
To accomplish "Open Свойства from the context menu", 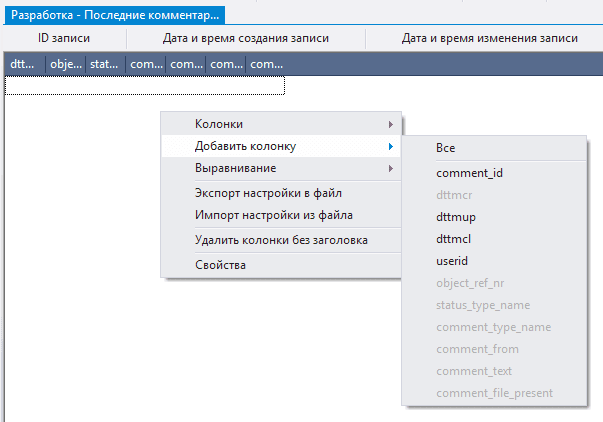I will pos(220,265).
